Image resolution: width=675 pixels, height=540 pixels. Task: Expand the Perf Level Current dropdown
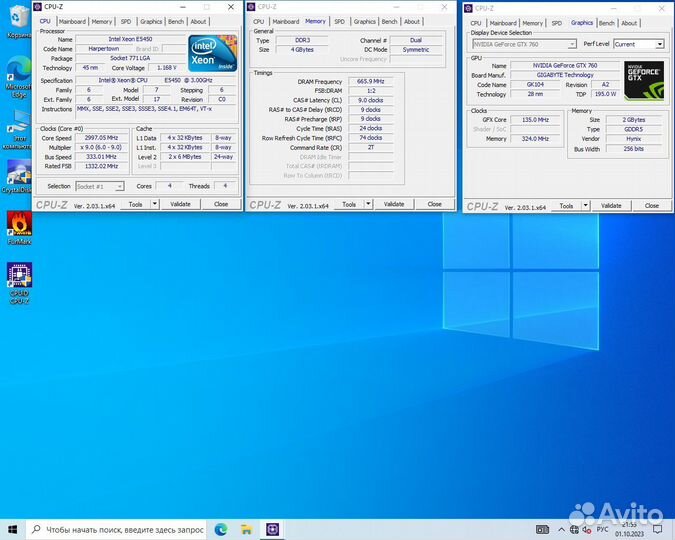pyautogui.click(x=660, y=44)
